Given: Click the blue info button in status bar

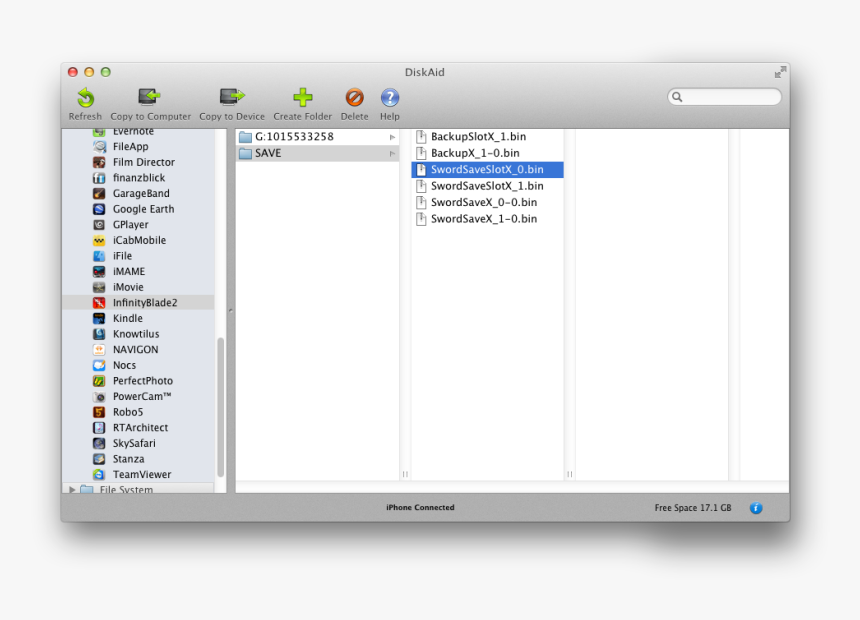Looking at the screenshot, I should click(756, 508).
